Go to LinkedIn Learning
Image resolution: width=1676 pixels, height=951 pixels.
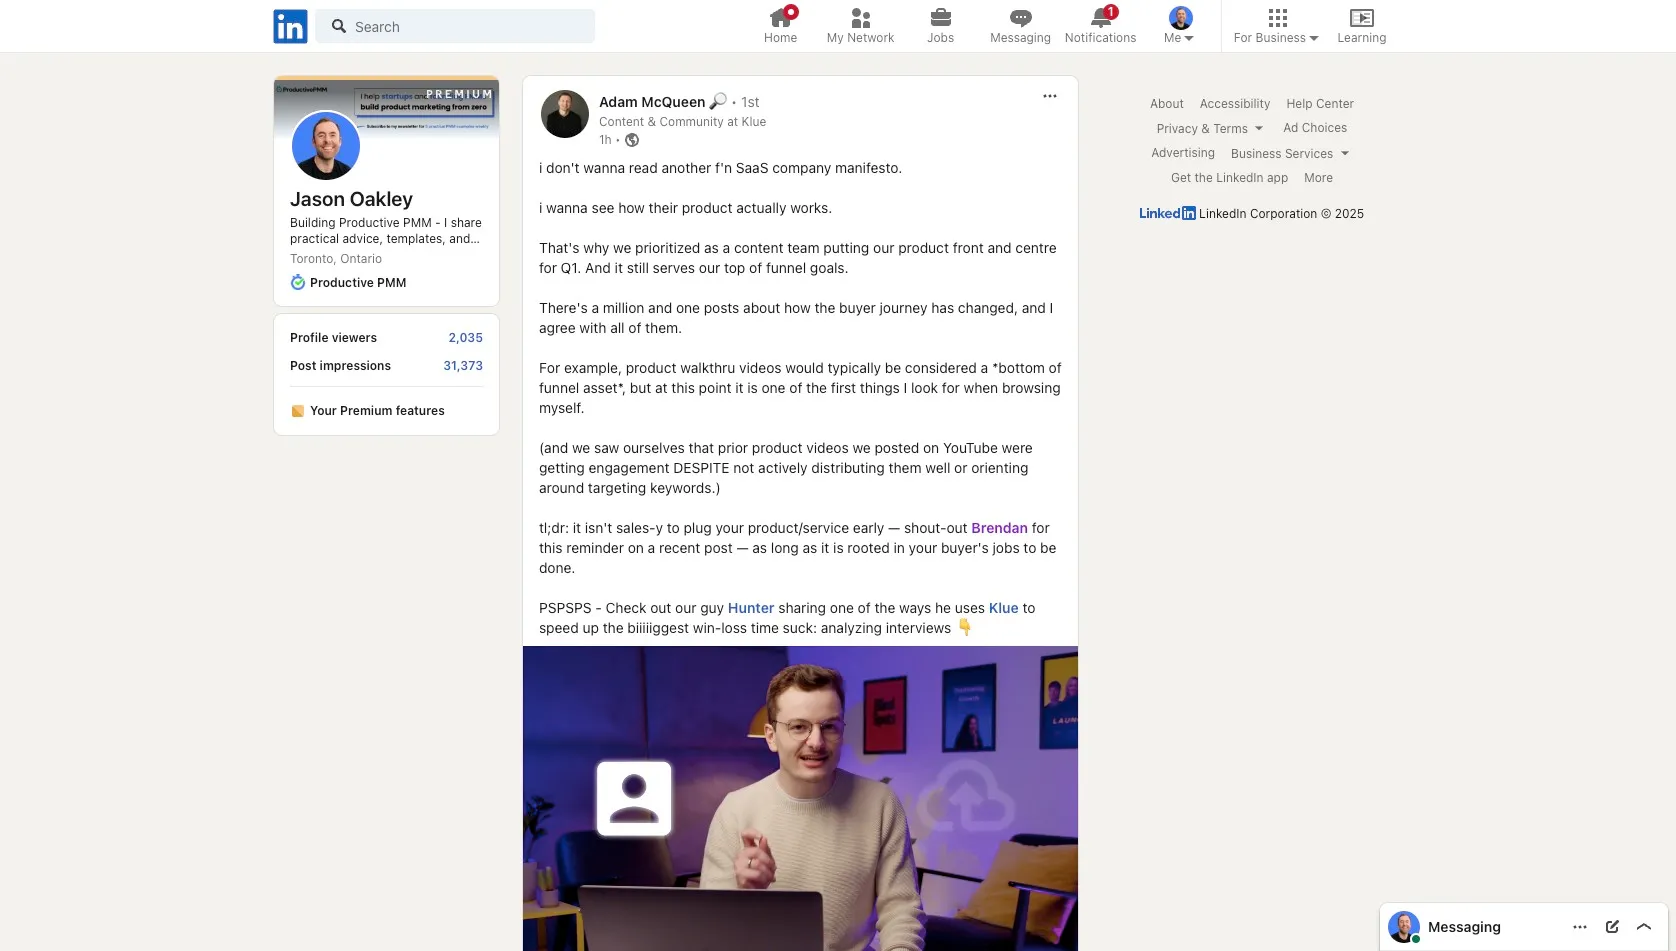tap(1361, 25)
